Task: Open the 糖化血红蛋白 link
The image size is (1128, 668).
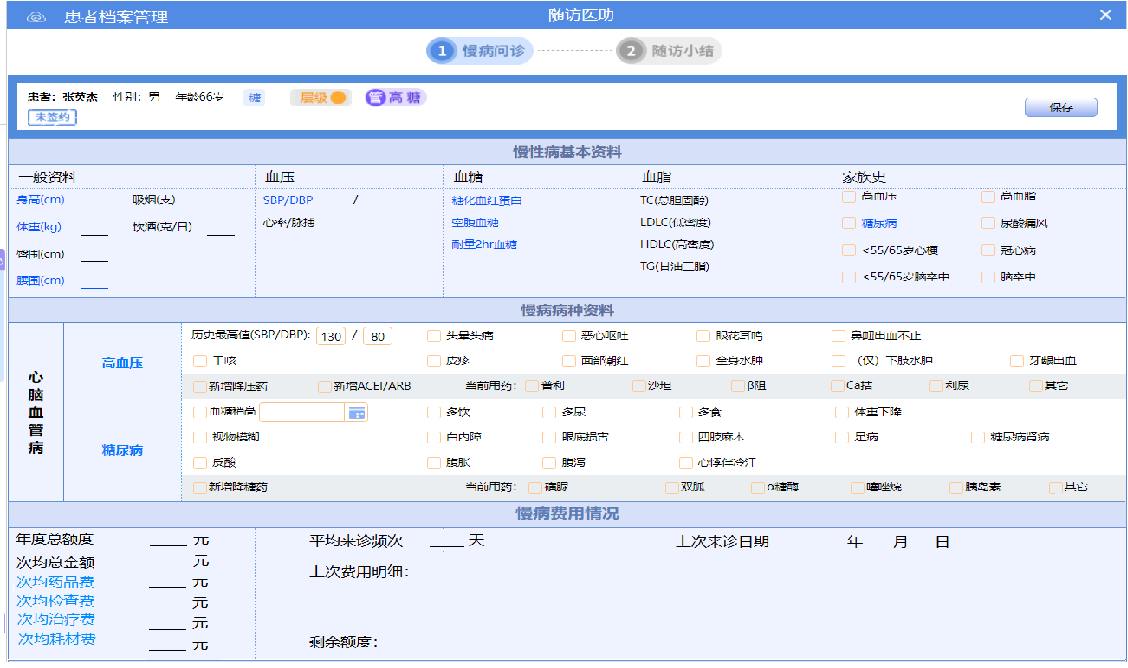Action: click(486, 201)
